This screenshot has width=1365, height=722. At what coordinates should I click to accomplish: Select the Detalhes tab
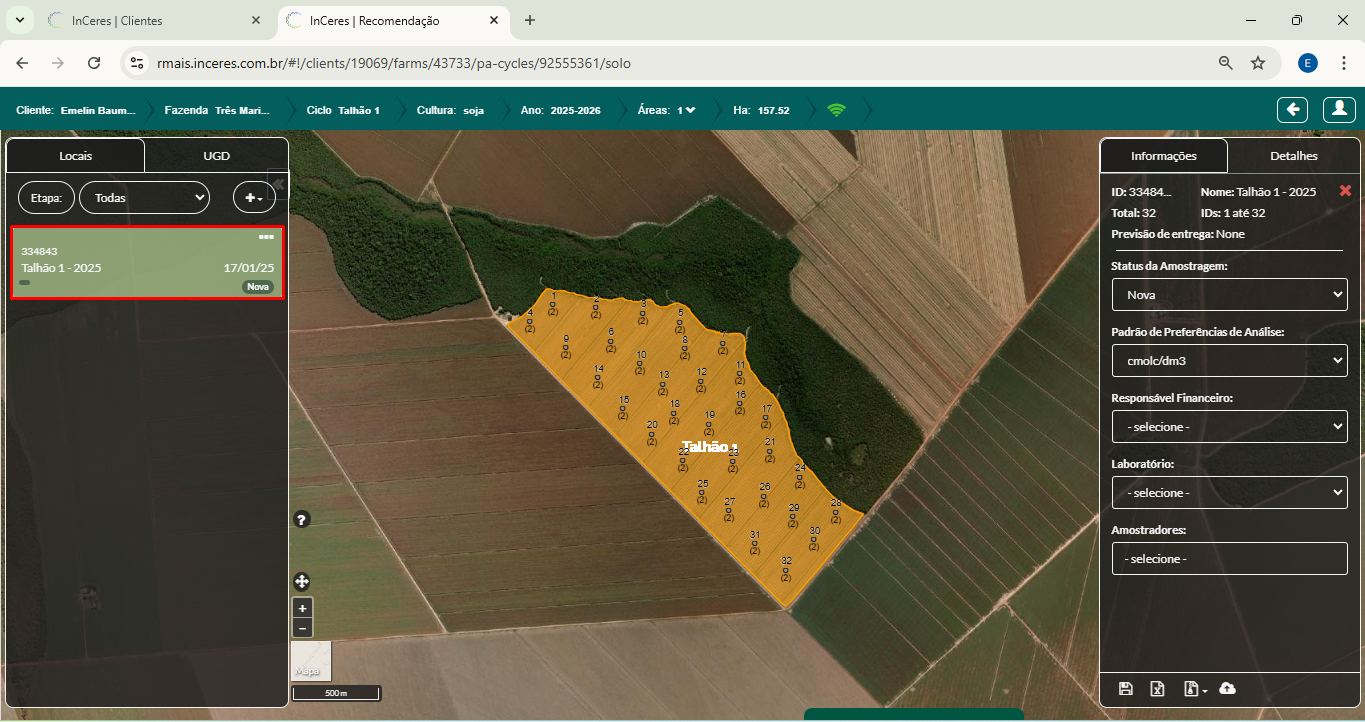click(1294, 156)
